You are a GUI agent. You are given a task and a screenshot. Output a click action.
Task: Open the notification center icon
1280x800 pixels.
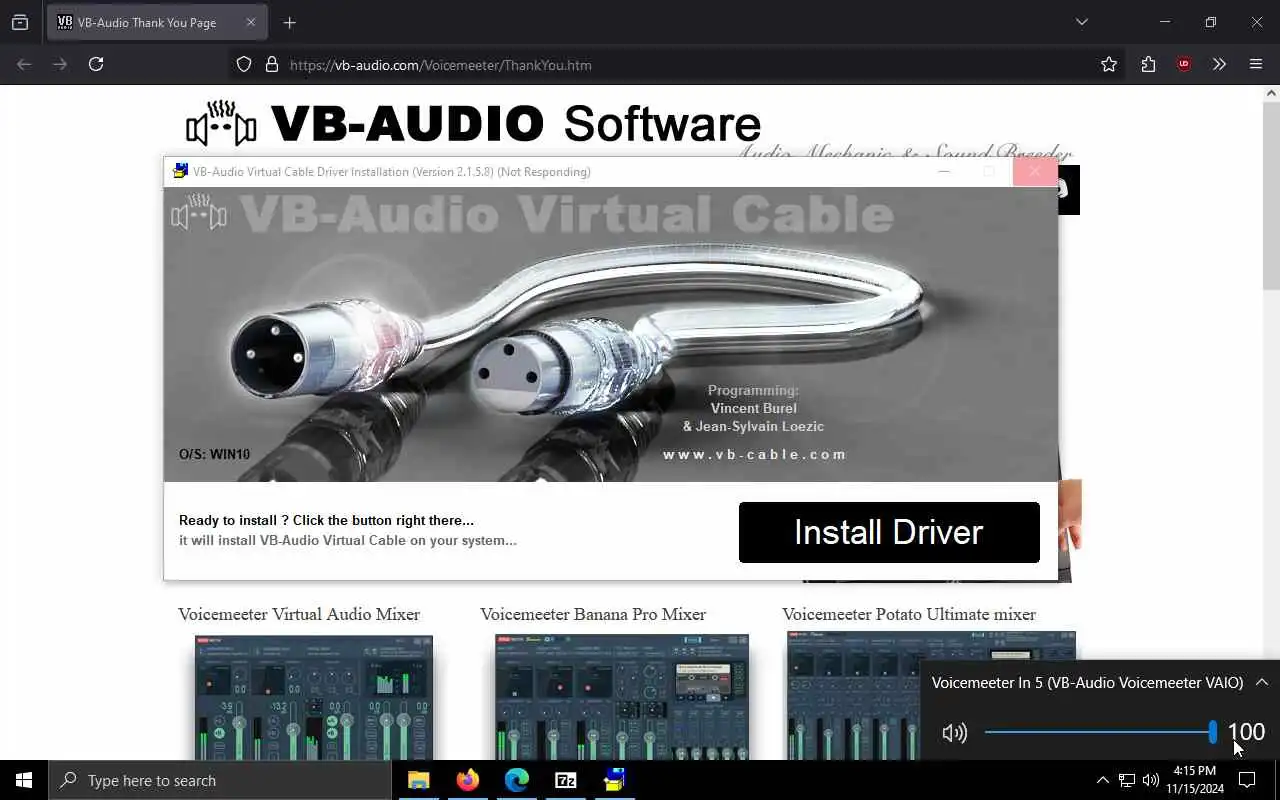click(x=1247, y=780)
